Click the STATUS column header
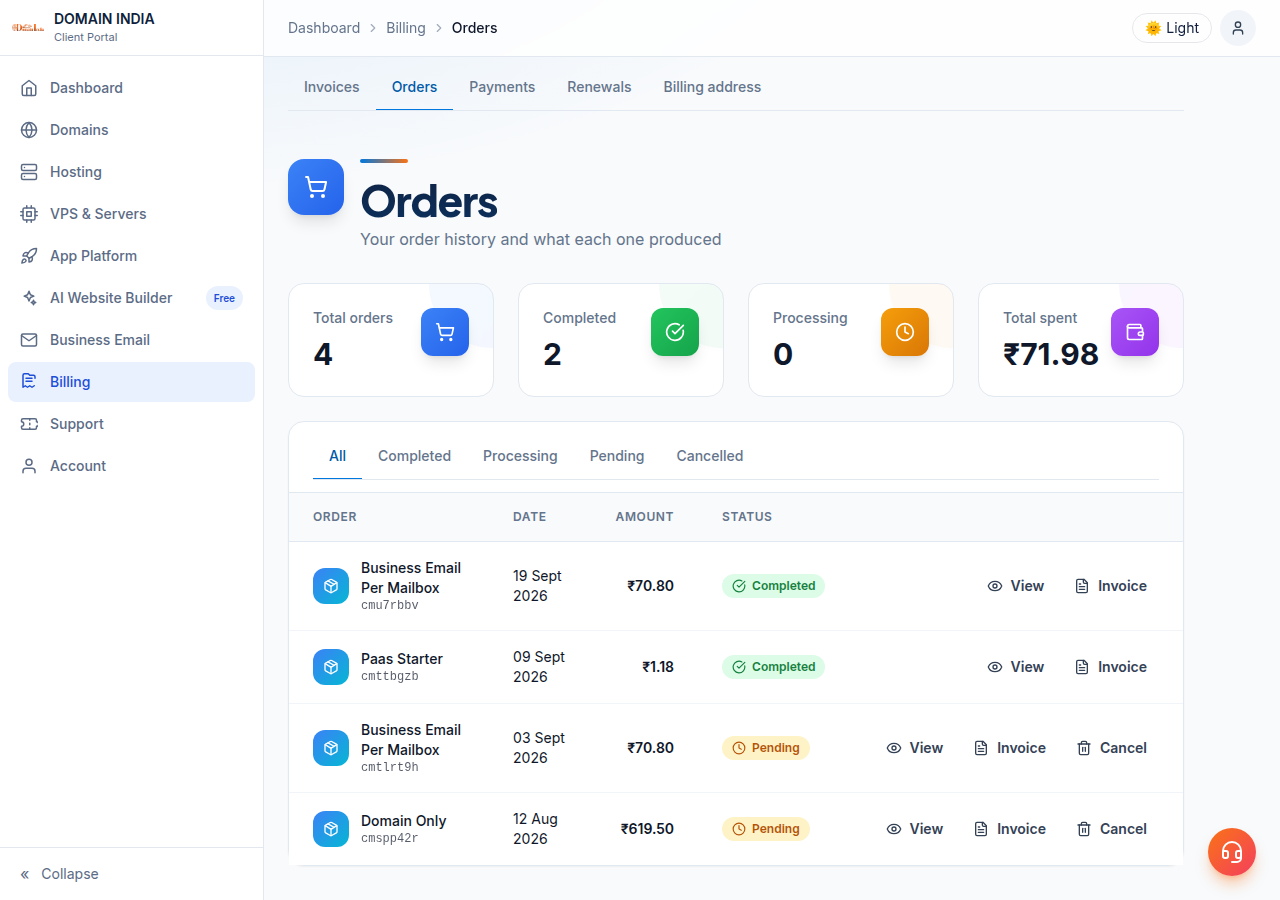 click(x=747, y=517)
